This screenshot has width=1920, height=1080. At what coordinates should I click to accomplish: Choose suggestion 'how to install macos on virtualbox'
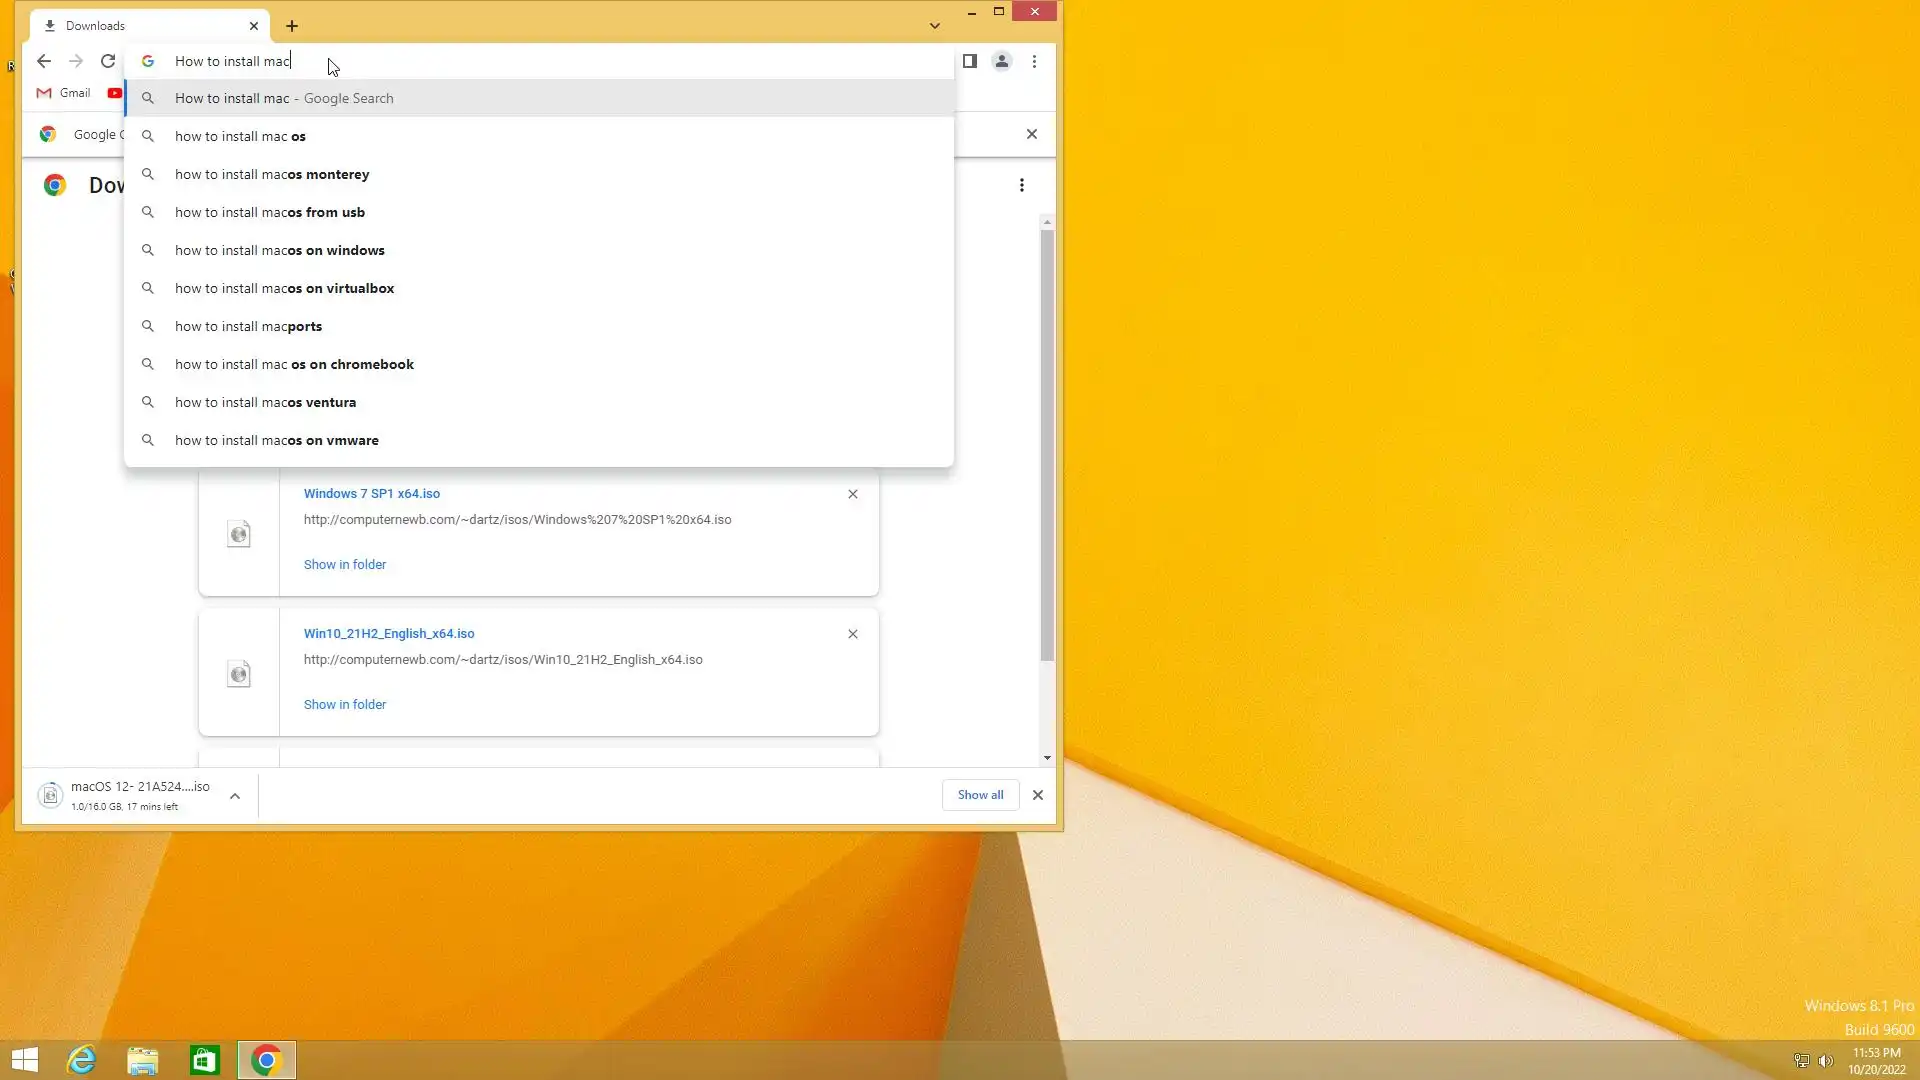(x=284, y=288)
